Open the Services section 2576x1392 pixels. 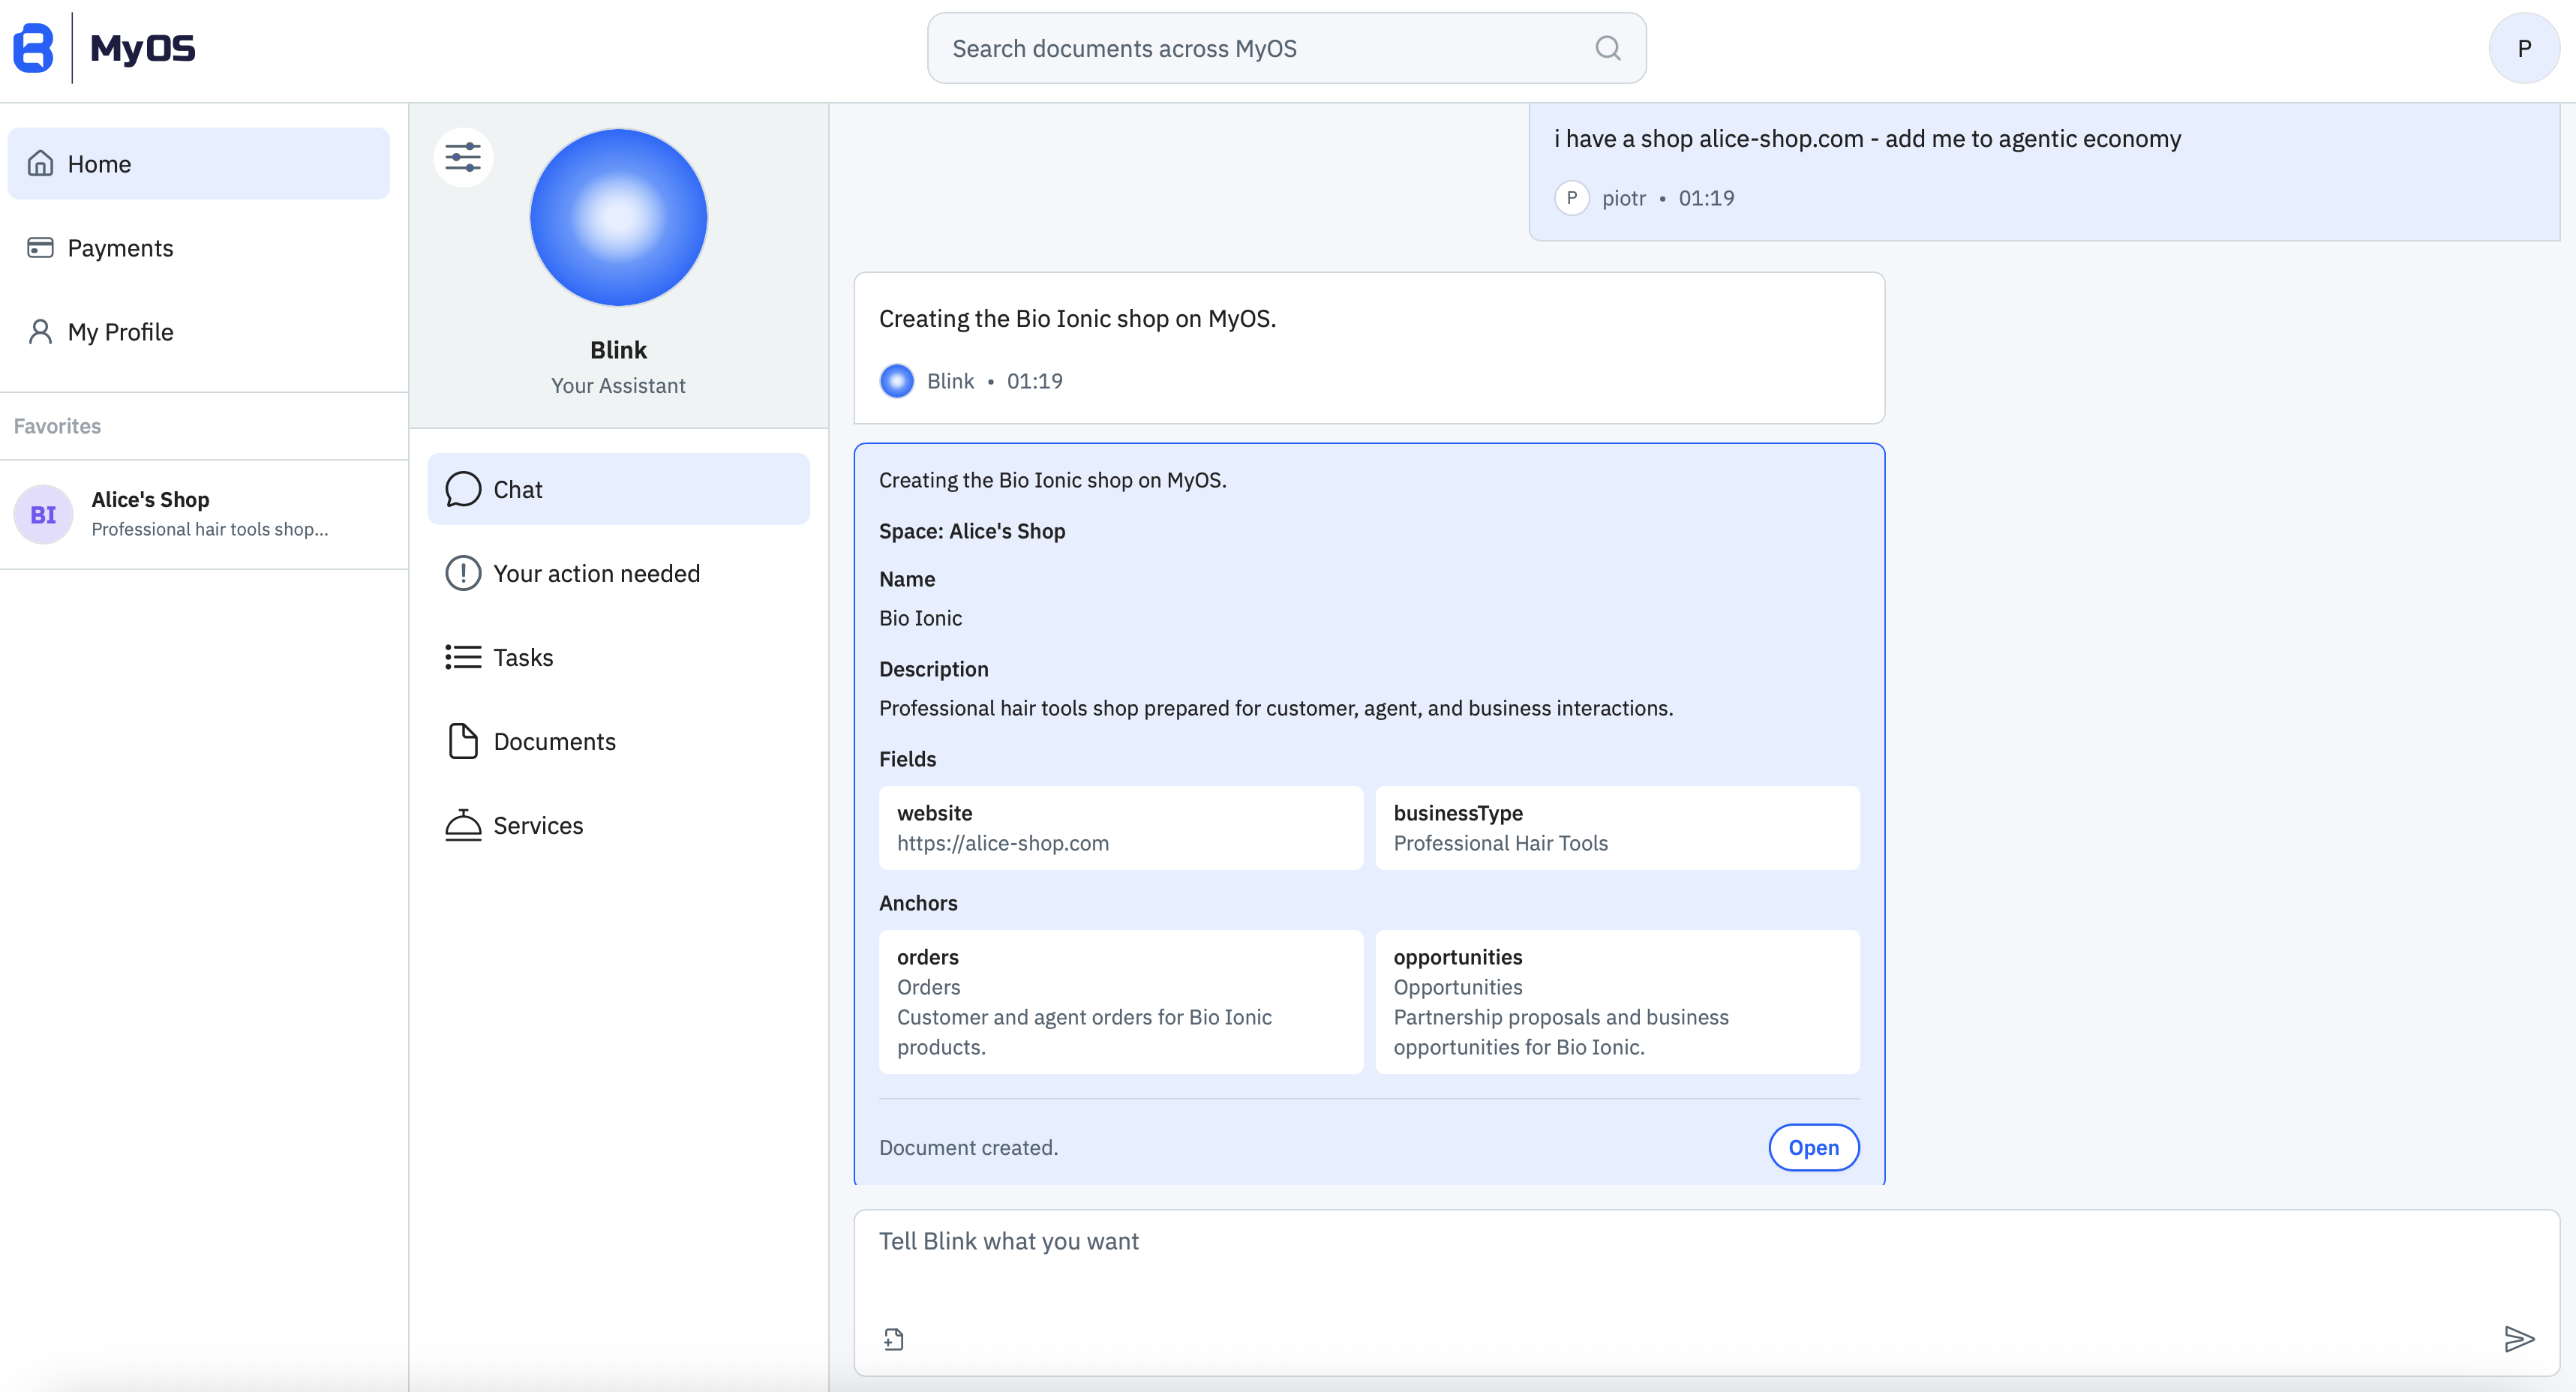(537, 825)
